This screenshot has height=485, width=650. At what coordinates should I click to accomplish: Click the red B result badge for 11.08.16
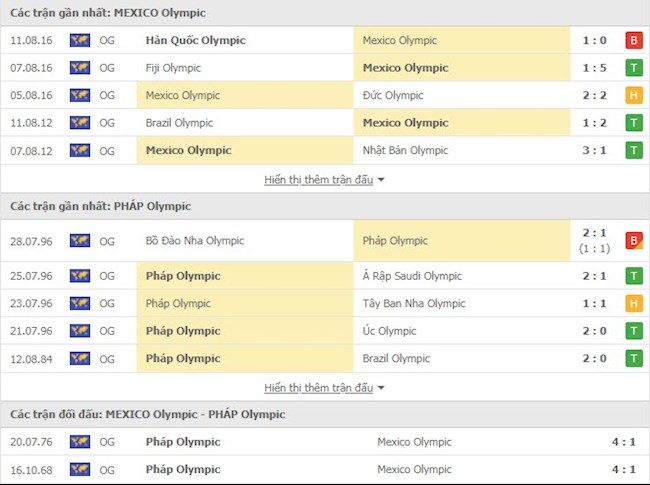[633, 41]
